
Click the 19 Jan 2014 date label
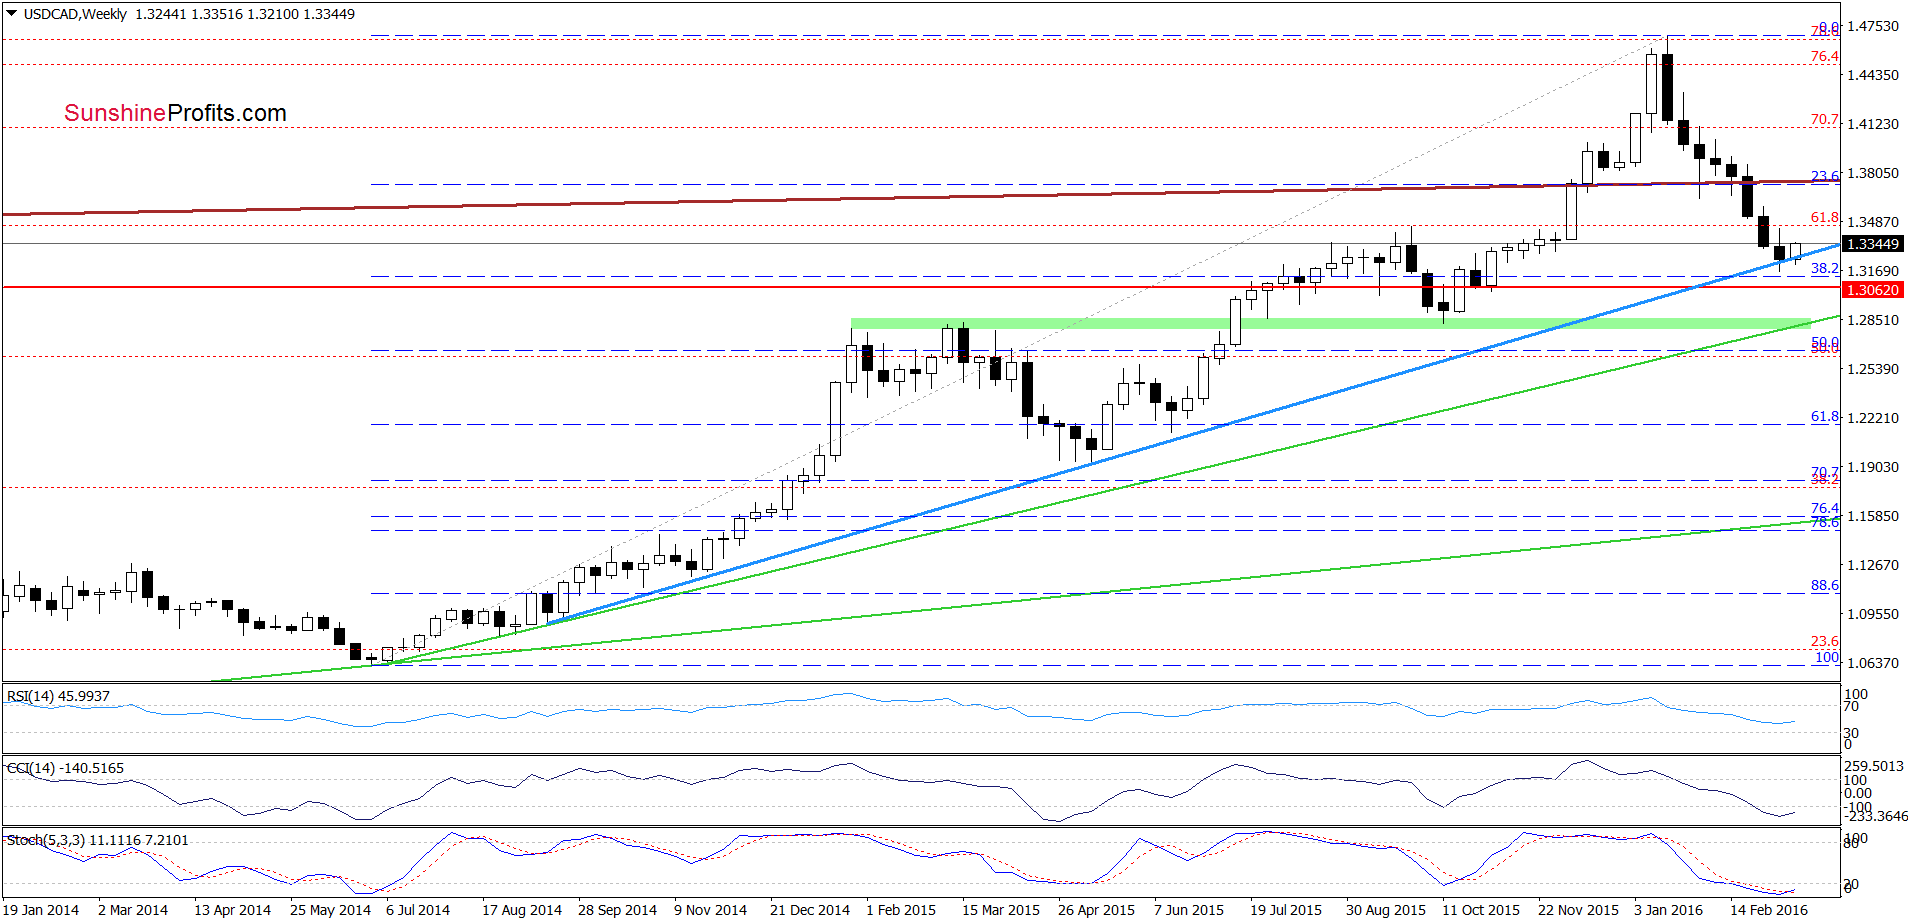point(42,910)
